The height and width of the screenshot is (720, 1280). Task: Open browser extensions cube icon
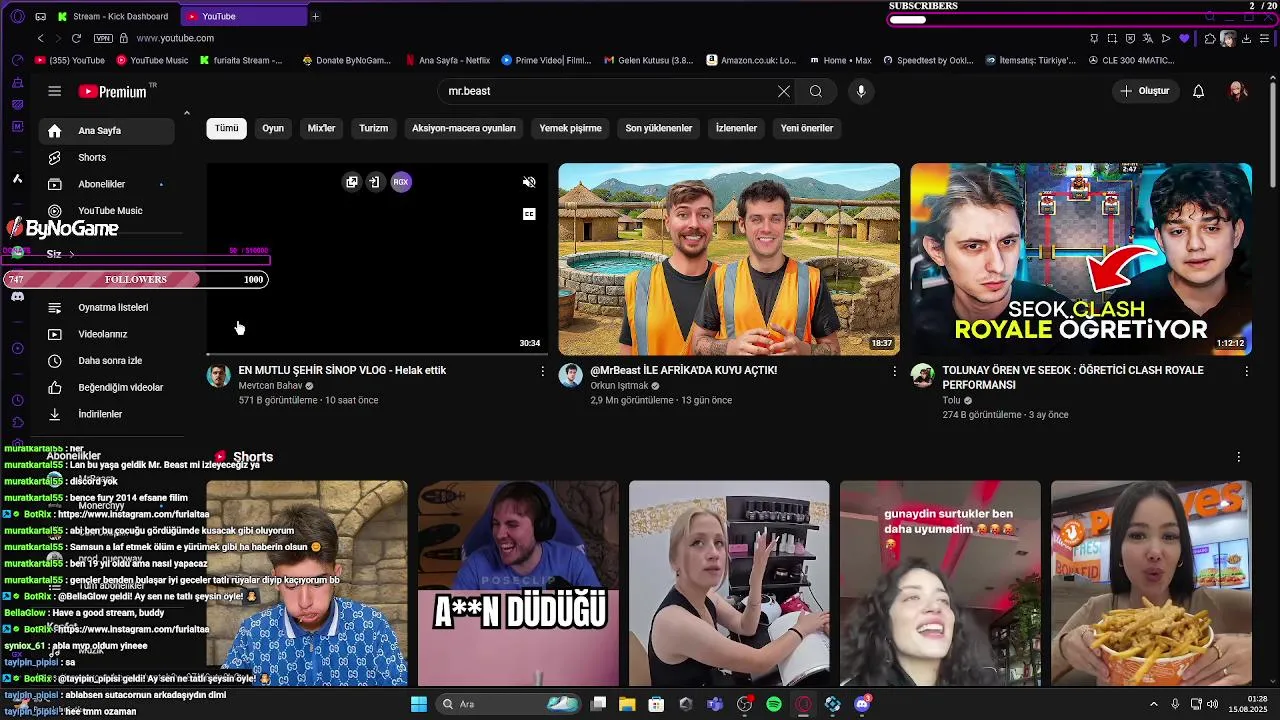pyautogui.click(x=1210, y=38)
